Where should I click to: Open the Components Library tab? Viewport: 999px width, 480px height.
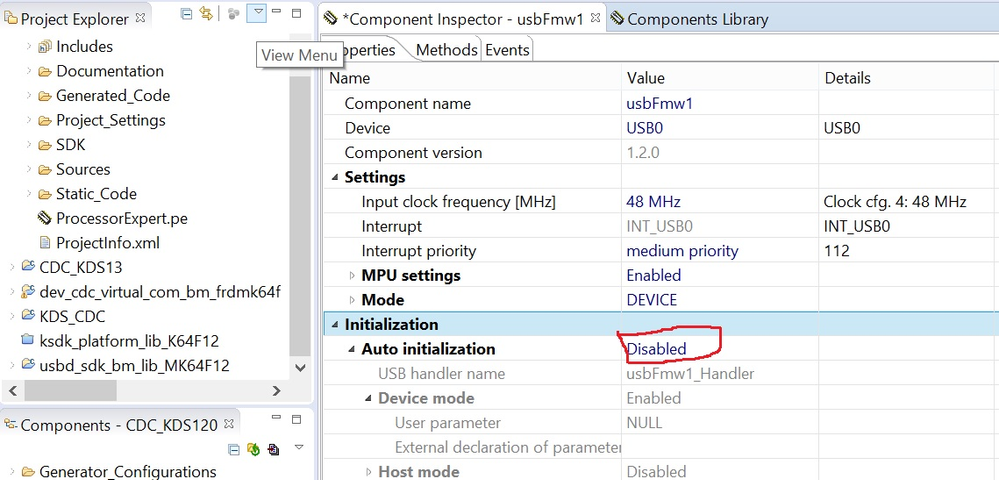tap(697, 18)
